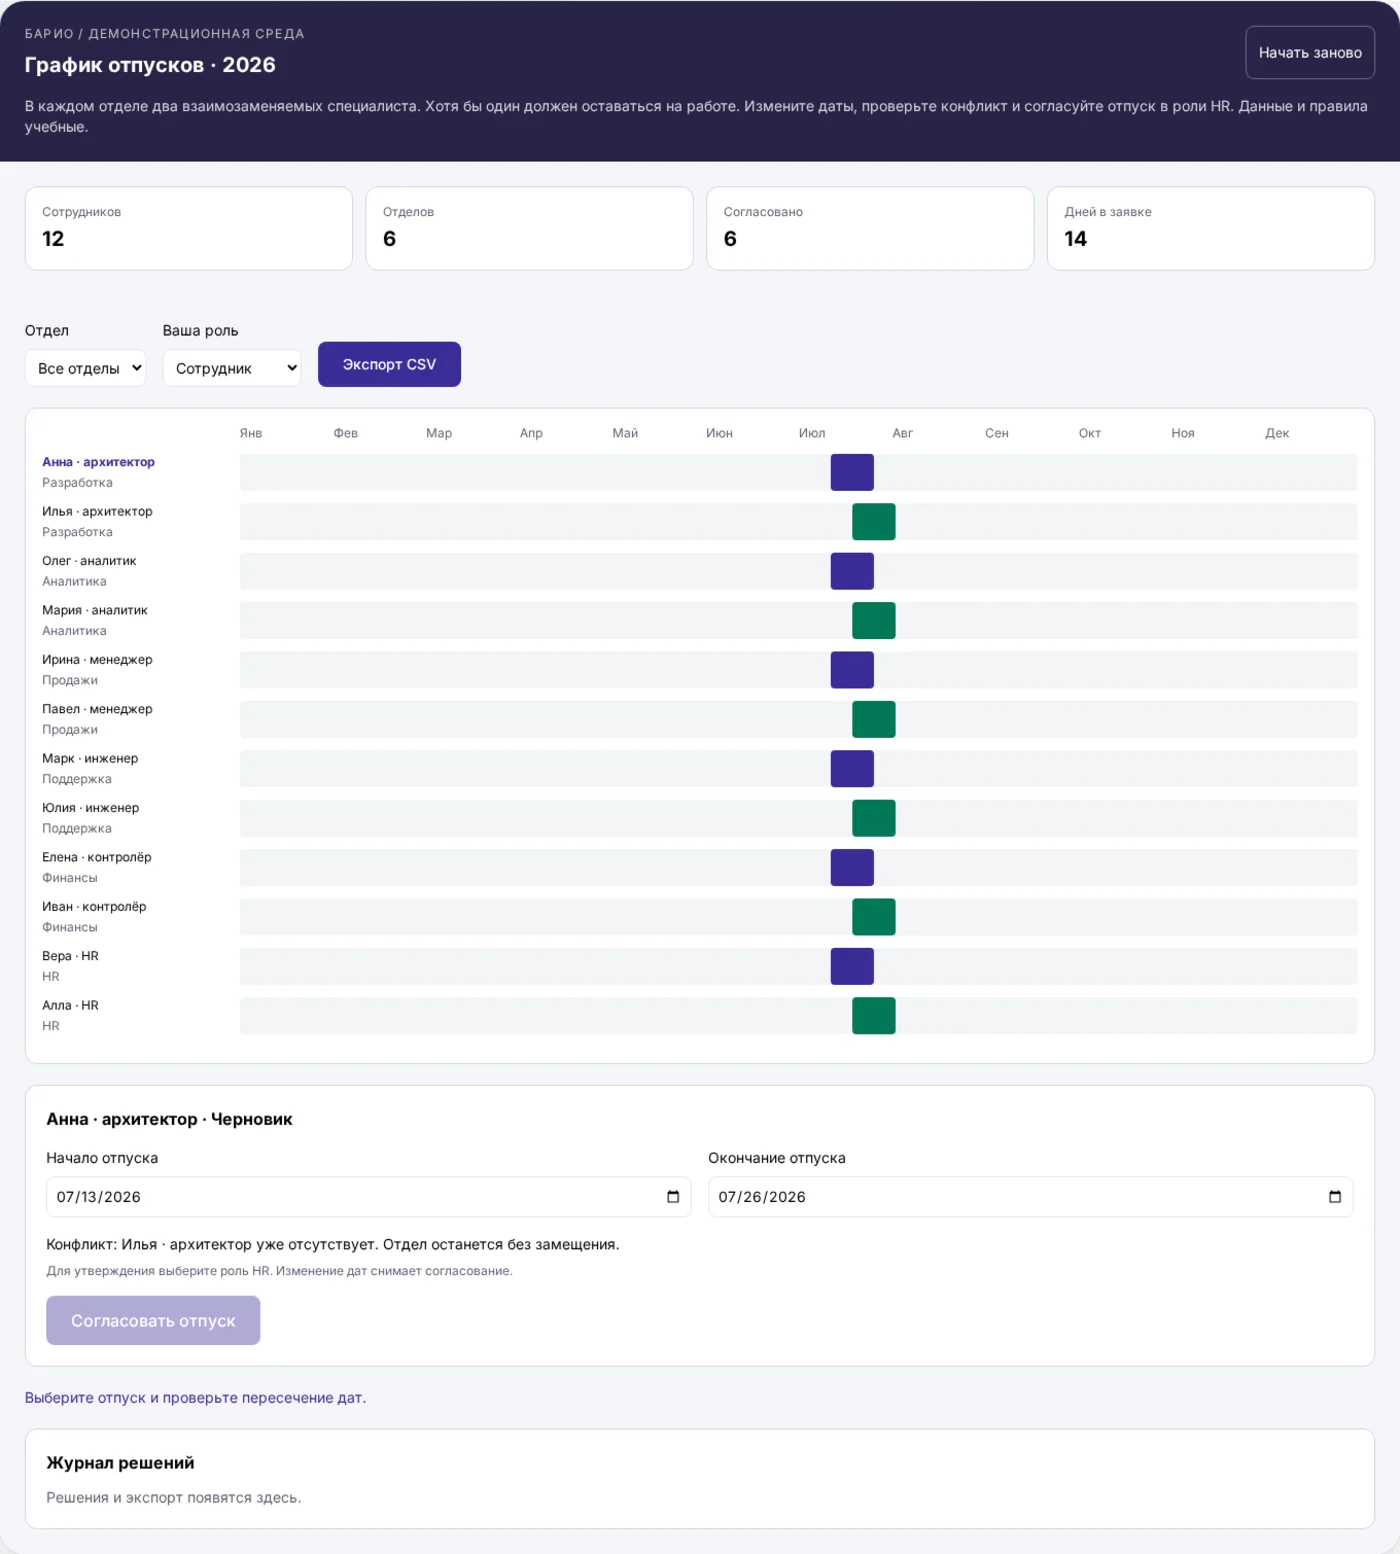Click the 'Авг' month label in the chart
The height and width of the screenshot is (1554, 1400).
tap(903, 433)
